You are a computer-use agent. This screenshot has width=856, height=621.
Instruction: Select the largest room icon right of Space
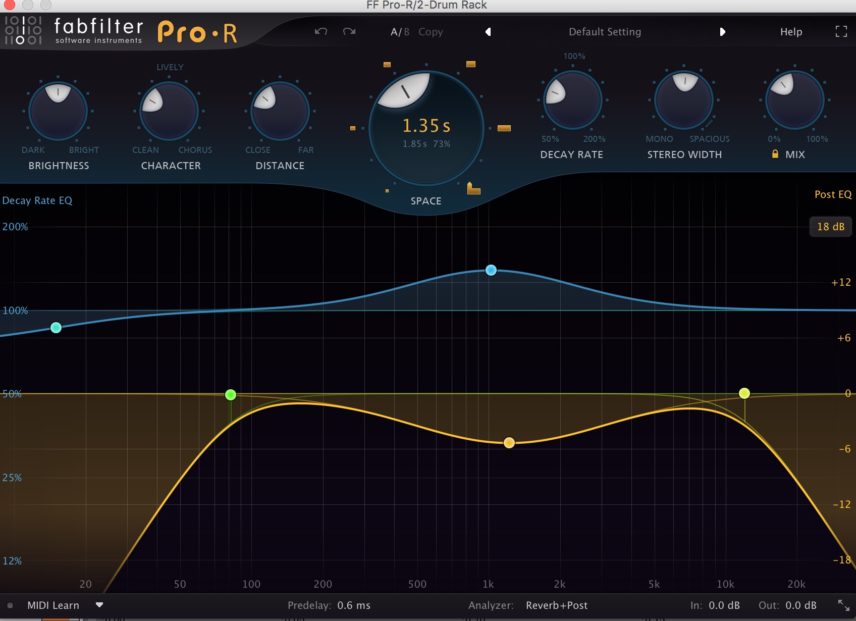(x=504, y=128)
